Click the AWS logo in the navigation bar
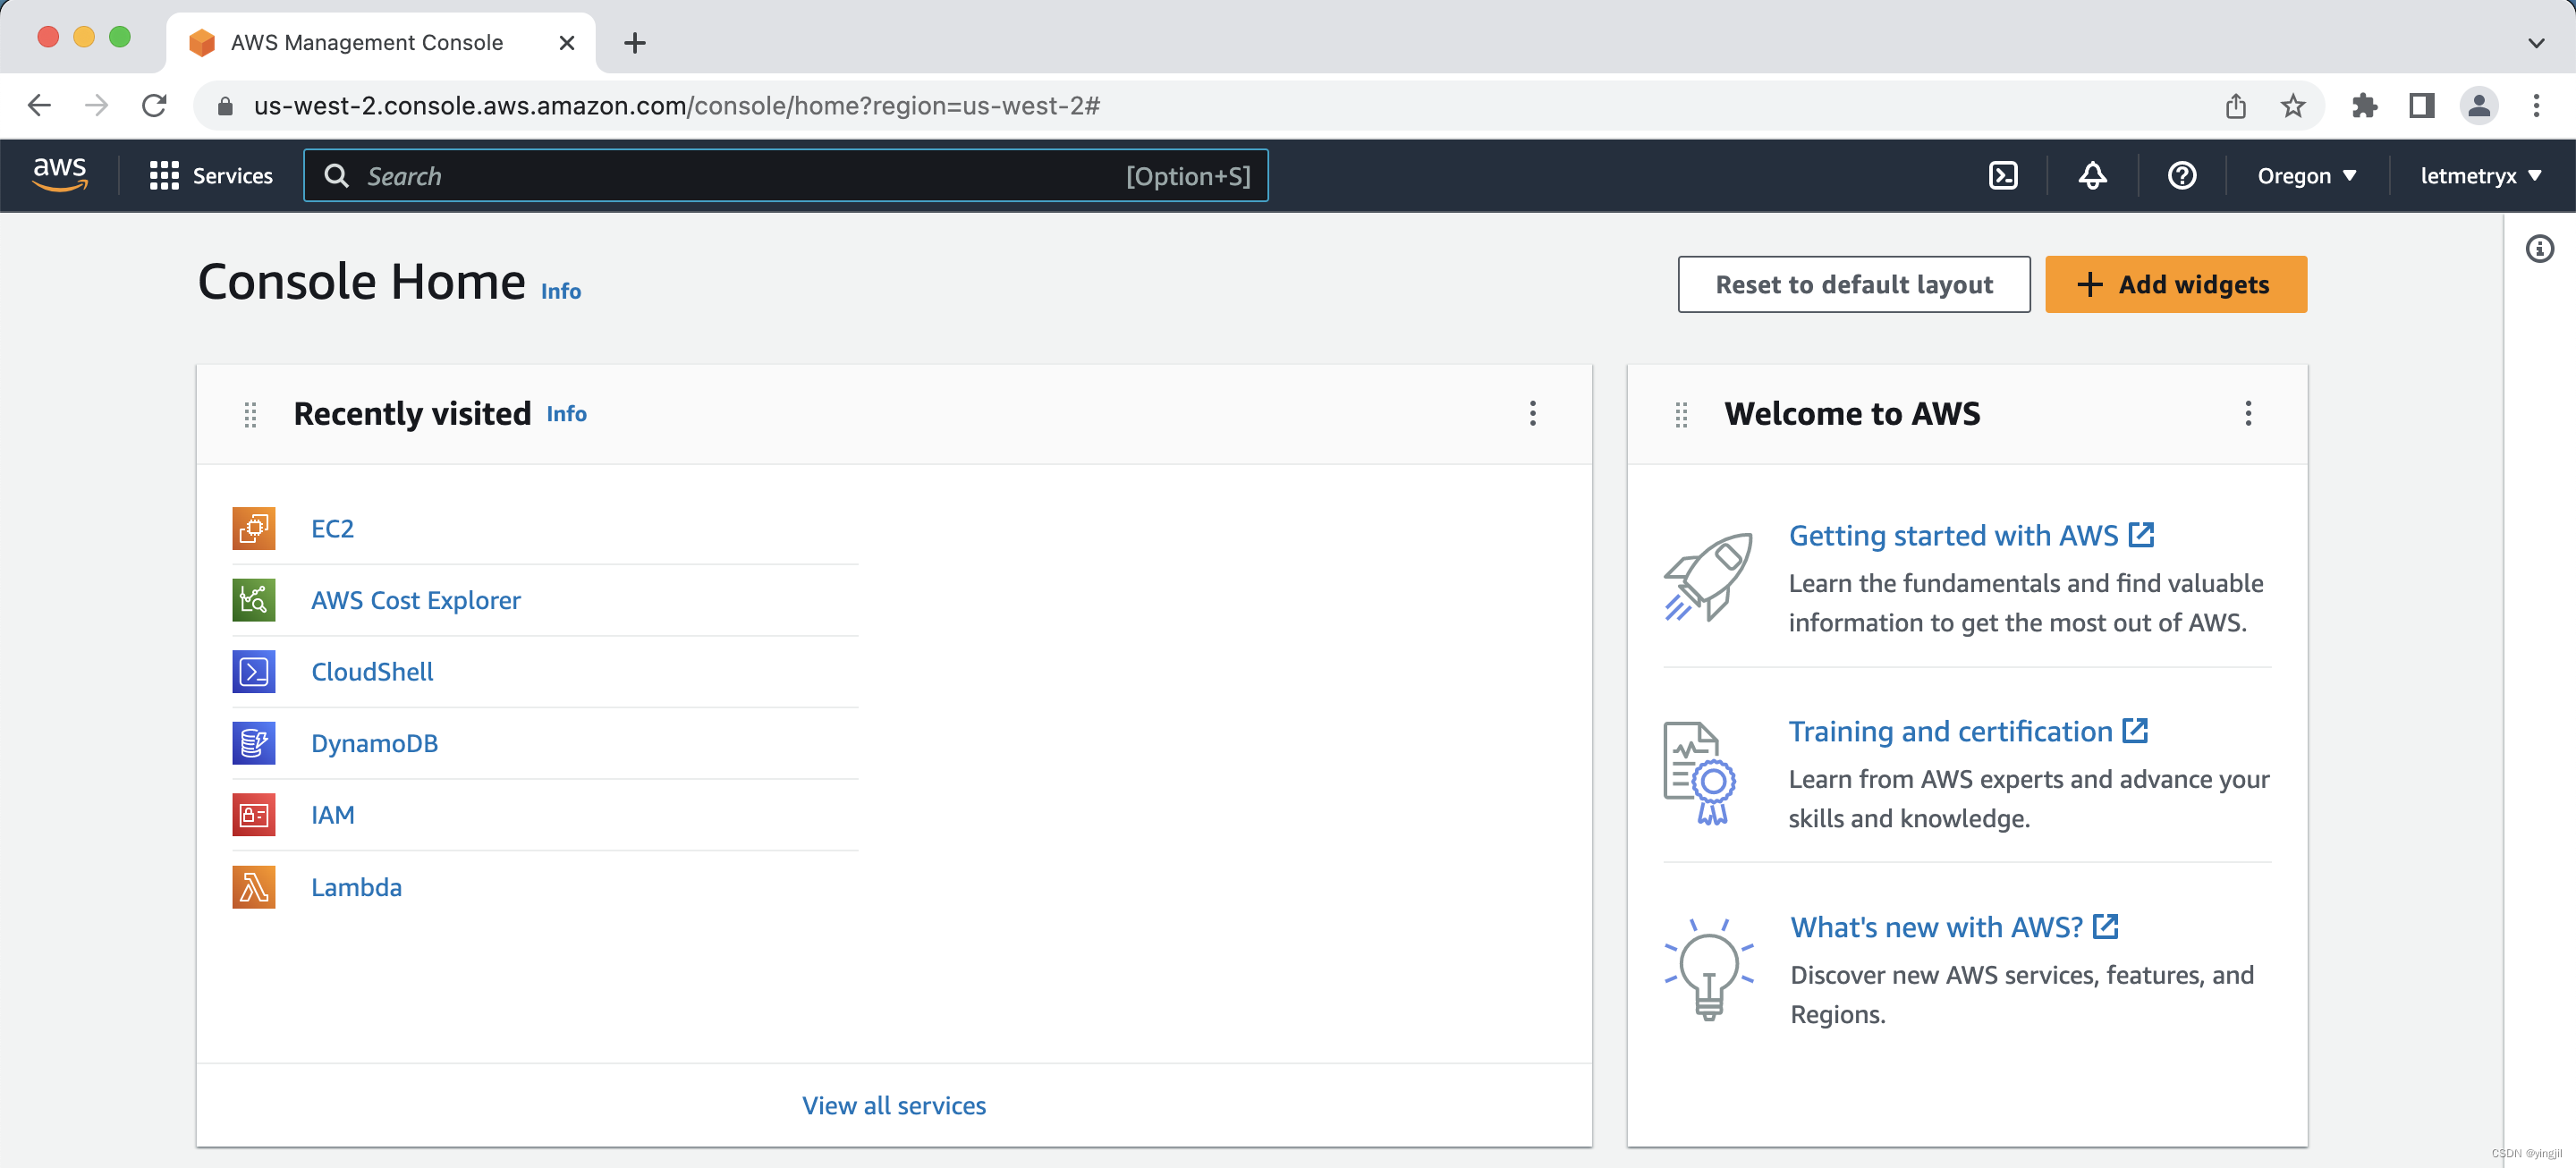 click(x=60, y=174)
